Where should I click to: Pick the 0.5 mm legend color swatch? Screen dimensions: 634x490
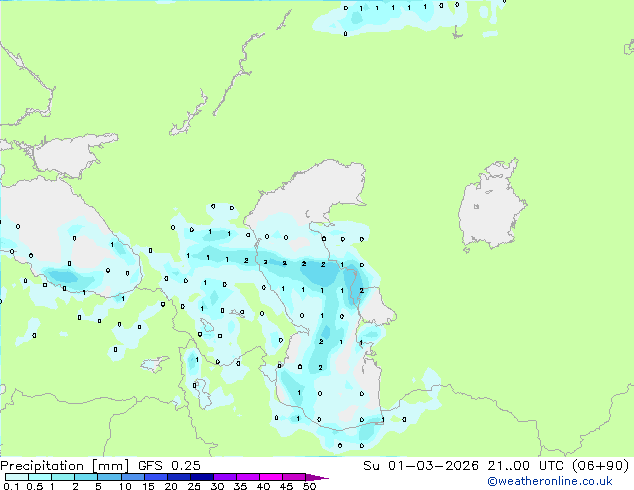point(40,477)
